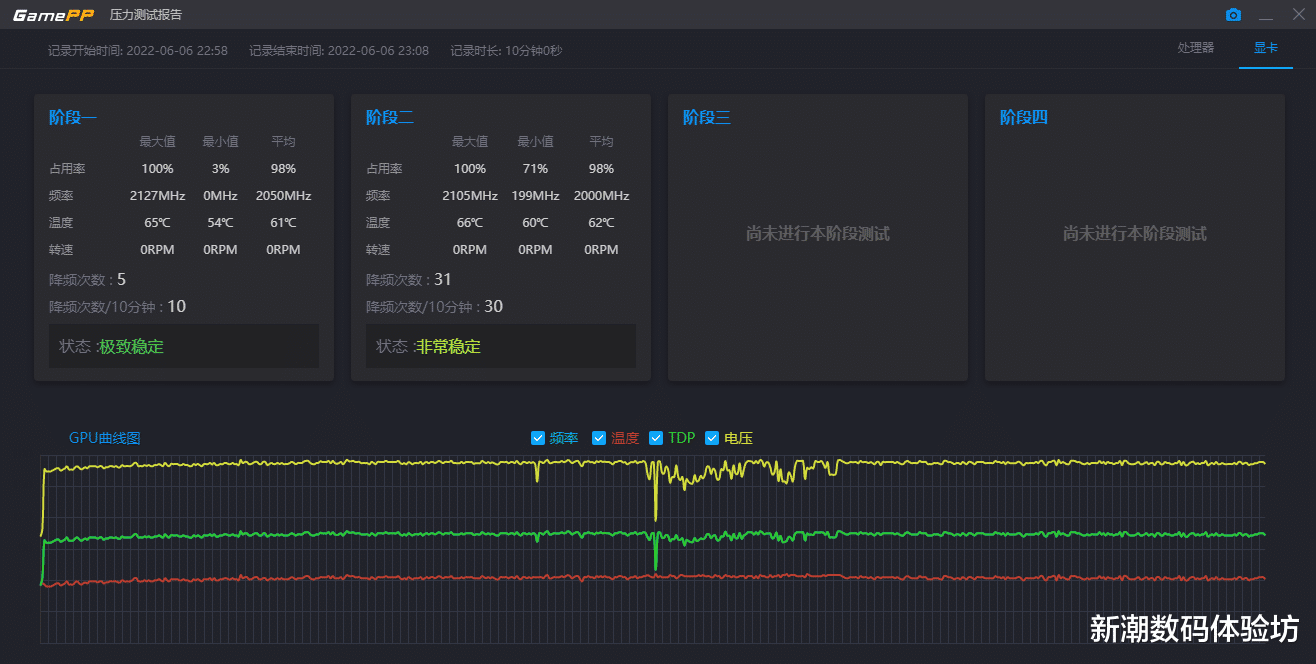This screenshot has width=1316, height=664.
Task: Uncheck the 温度 curve checkbox
Action: point(599,437)
